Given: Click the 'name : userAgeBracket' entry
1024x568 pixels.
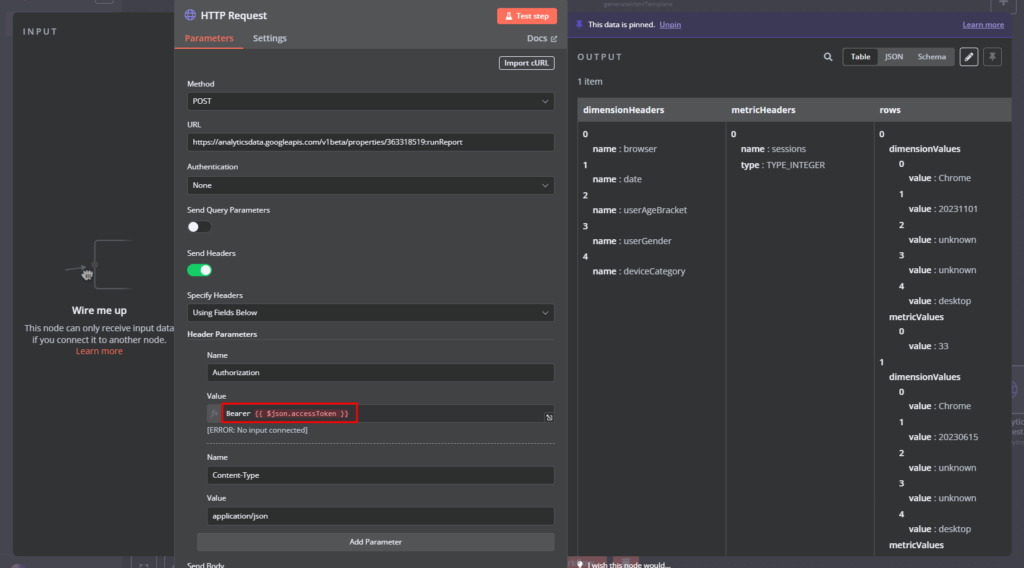Looking at the screenshot, I should pos(639,210).
